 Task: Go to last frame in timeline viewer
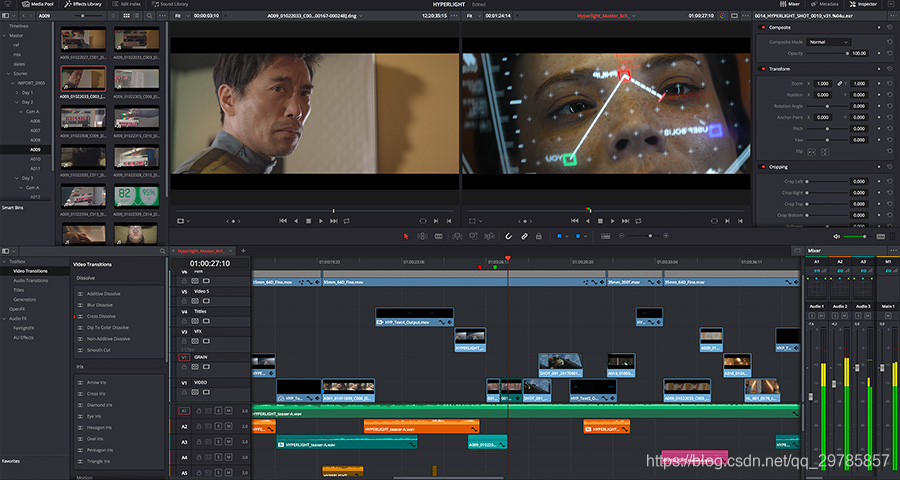pyautogui.click(x=625, y=220)
